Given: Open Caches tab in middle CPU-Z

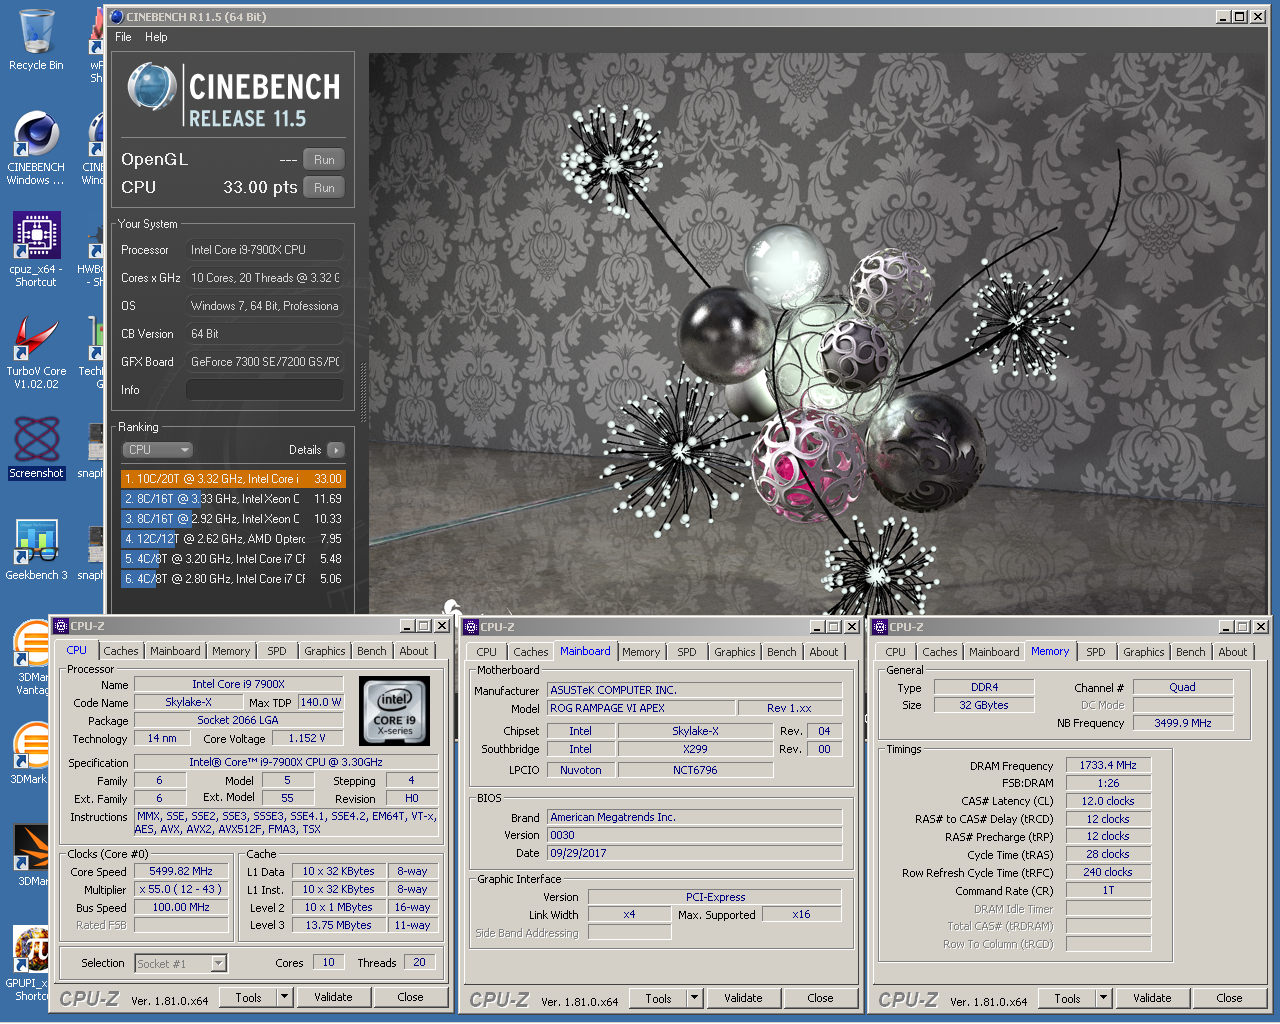Looking at the screenshot, I should pos(531,652).
